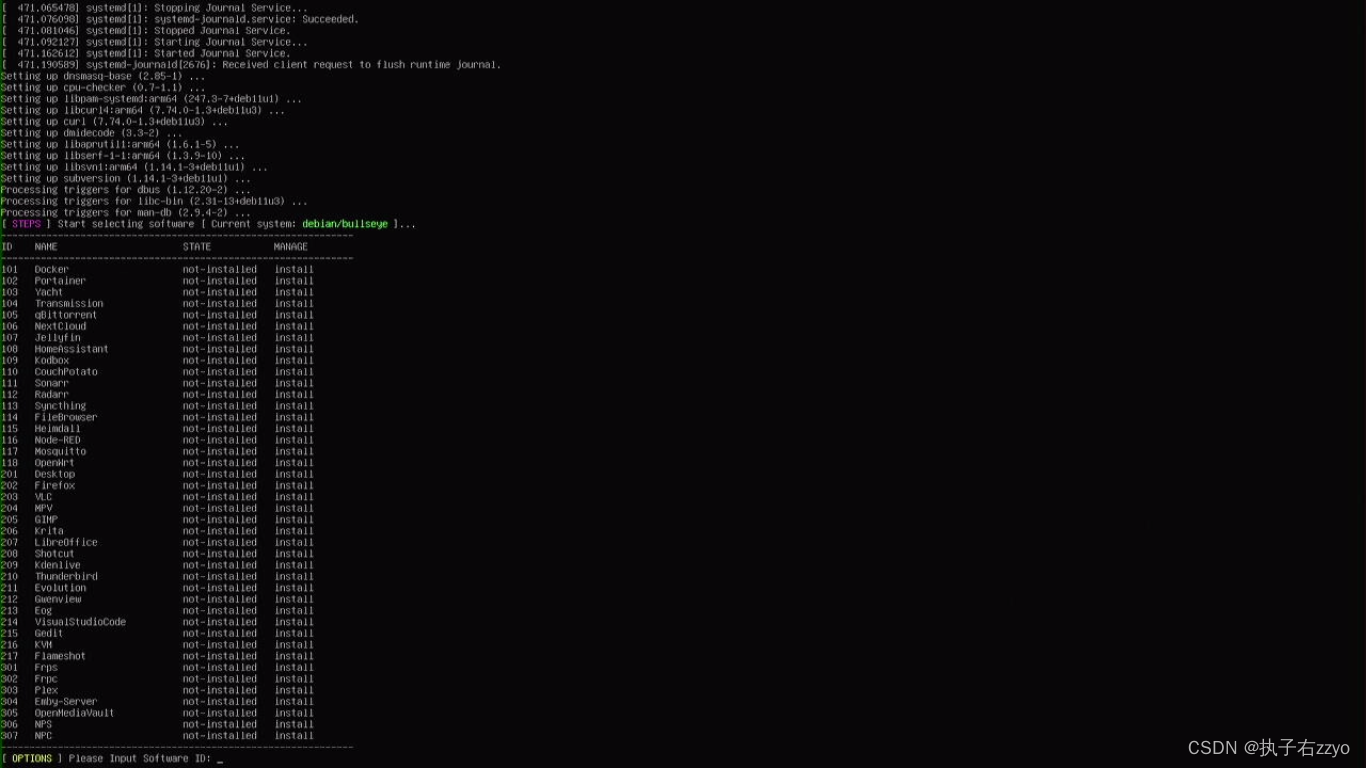This screenshot has height=768, width=1366.
Task: Select the VLC name
Action: [x=44, y=497]
